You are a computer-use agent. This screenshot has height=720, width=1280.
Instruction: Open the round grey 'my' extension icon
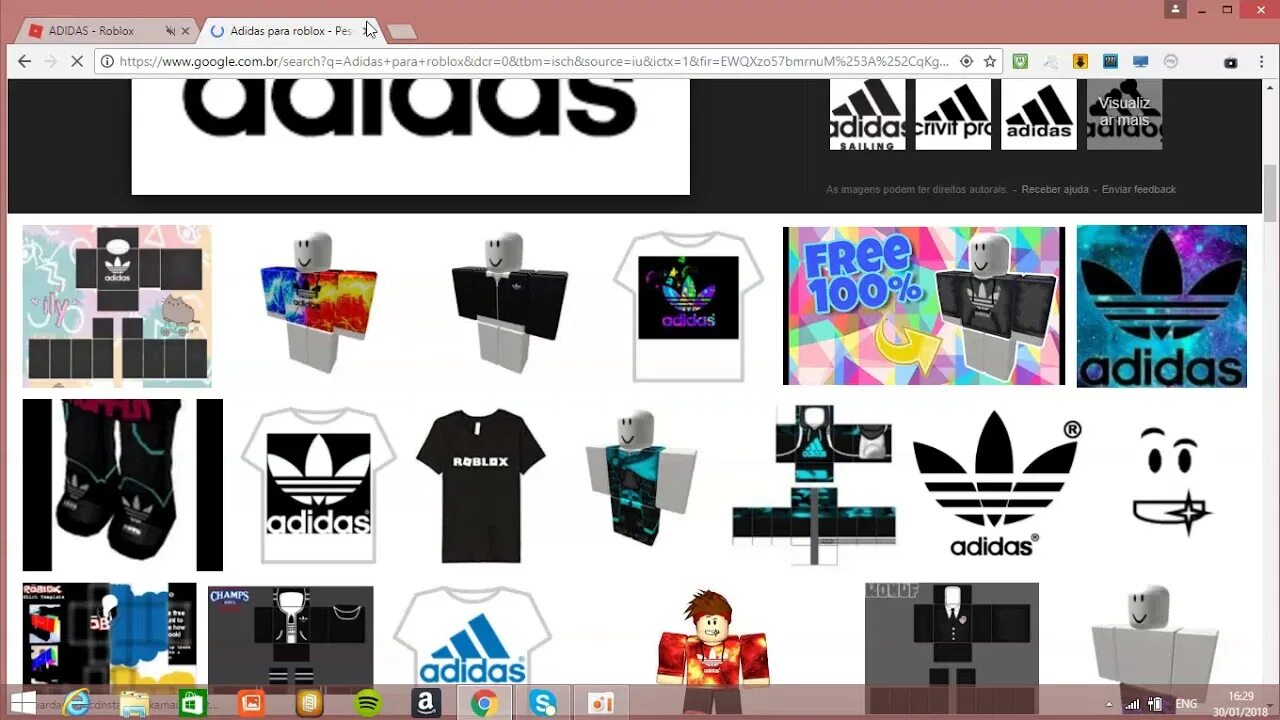click(x=1171, y=62)
